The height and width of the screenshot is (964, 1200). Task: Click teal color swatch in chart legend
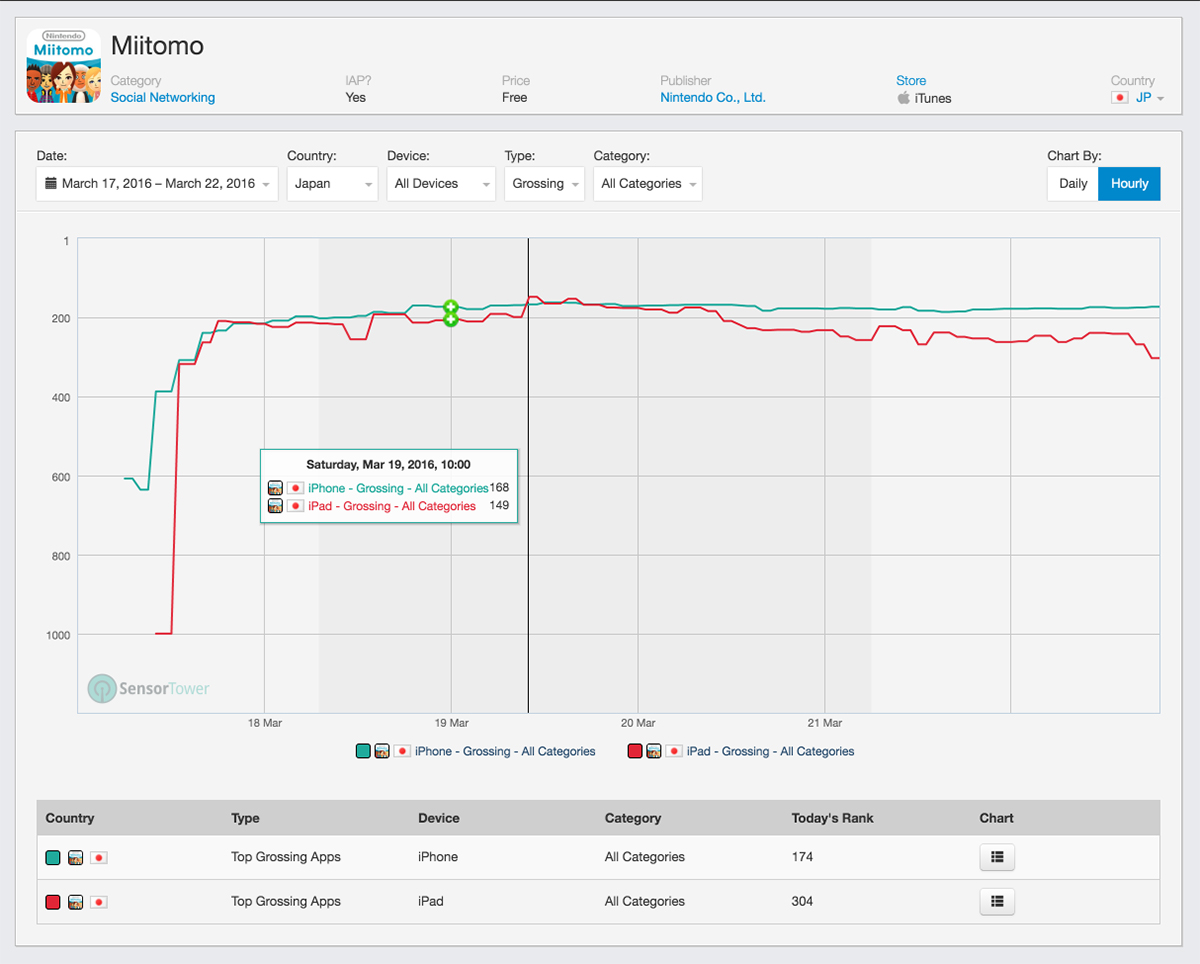click(364, 752)
